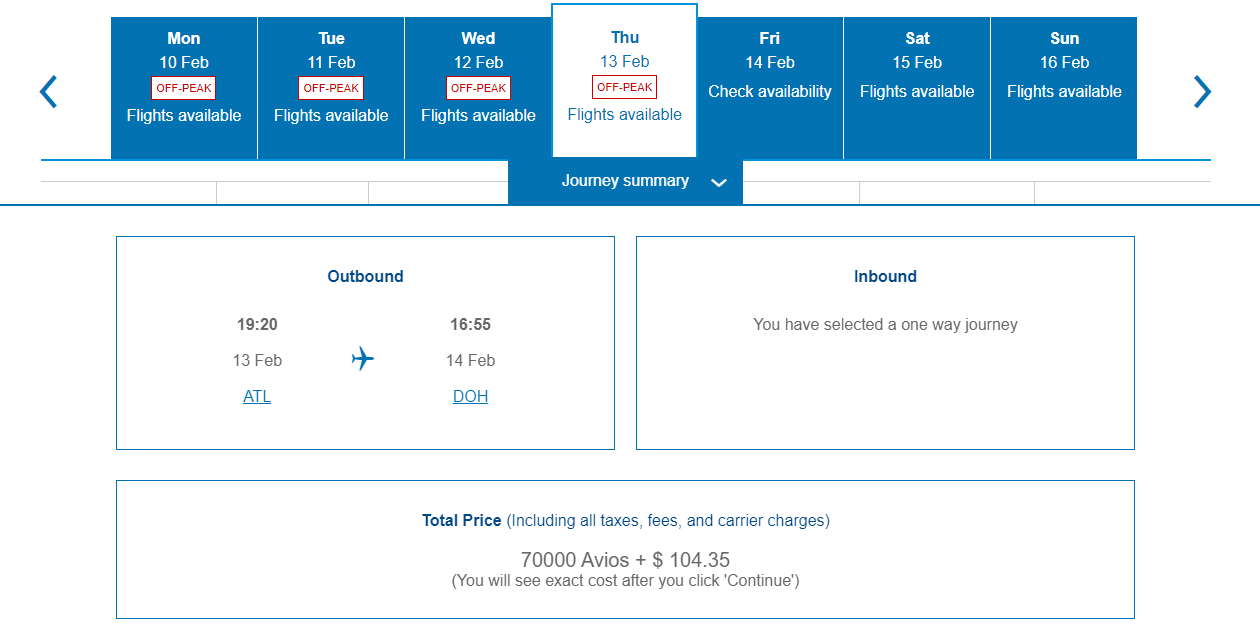
Task: Open the ATL airport link
Action: point(257,396)
